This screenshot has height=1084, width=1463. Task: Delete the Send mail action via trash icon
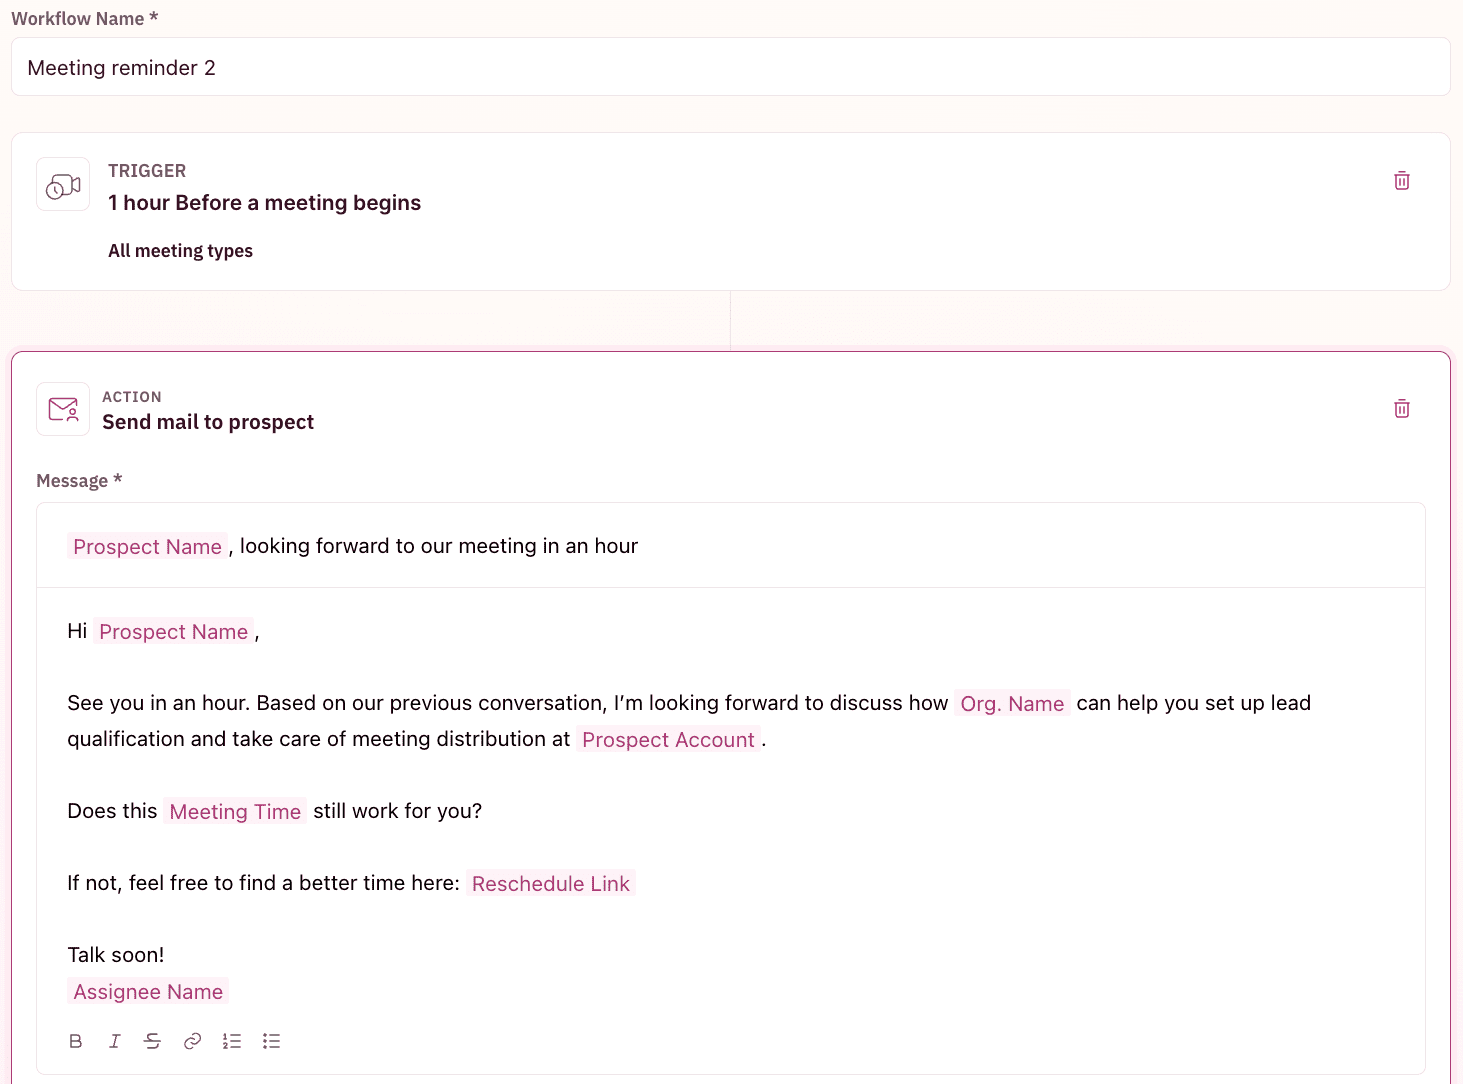(x=1401, y=408)
